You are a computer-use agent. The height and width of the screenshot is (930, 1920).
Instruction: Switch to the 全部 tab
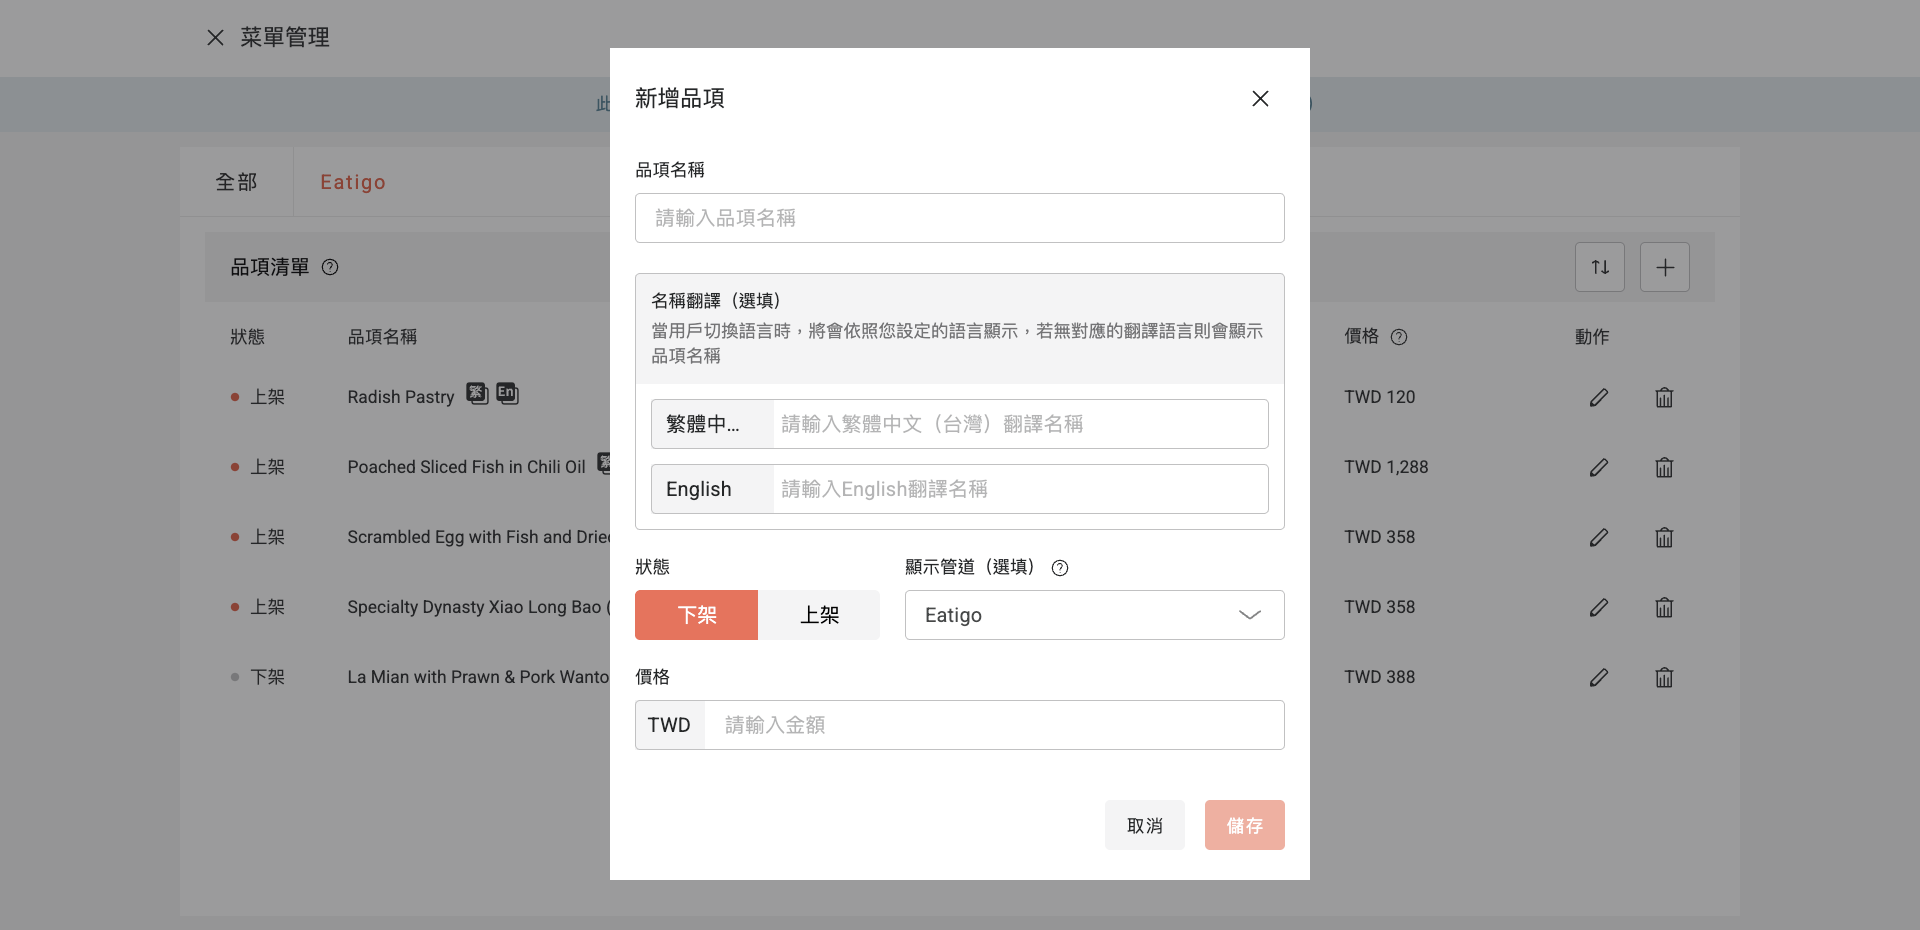[x=236, y=182]
